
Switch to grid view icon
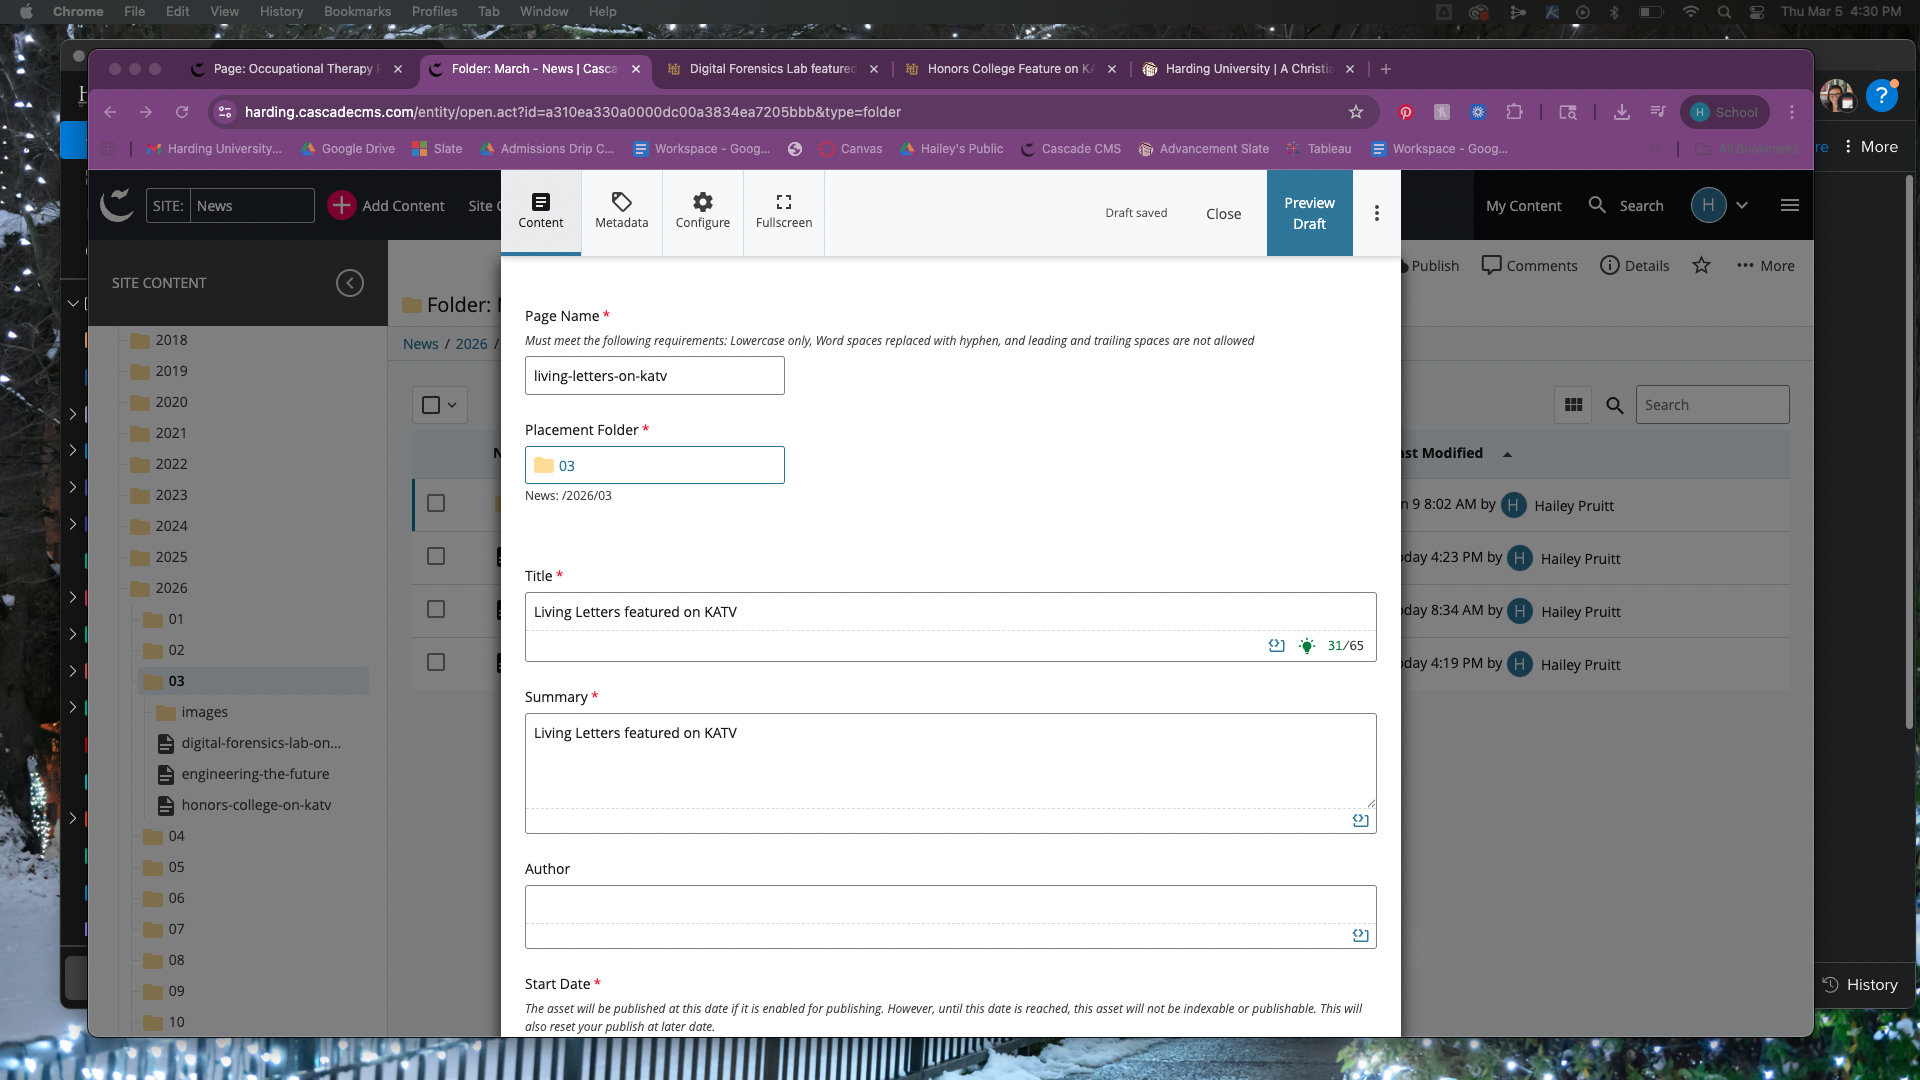coord(1573,405)
